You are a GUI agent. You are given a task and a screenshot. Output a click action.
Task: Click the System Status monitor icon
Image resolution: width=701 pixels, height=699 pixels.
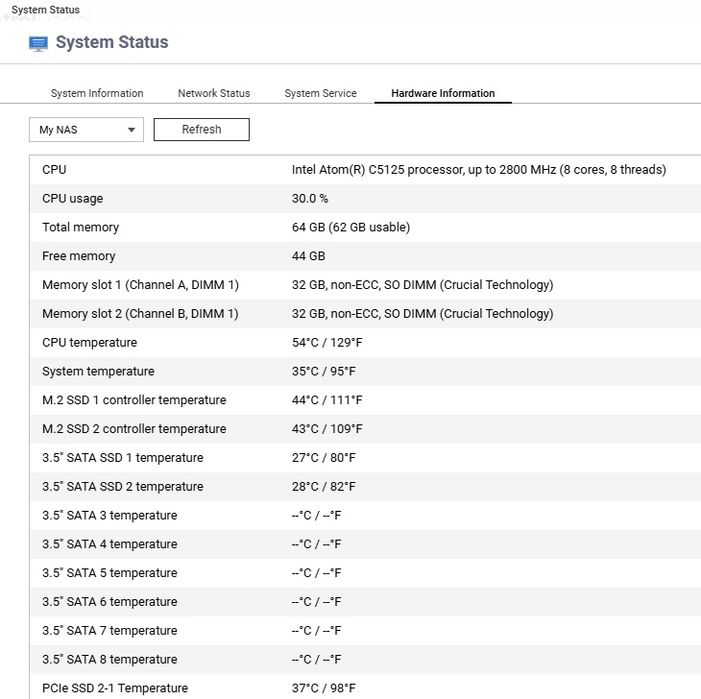click(x=39, y=43)
